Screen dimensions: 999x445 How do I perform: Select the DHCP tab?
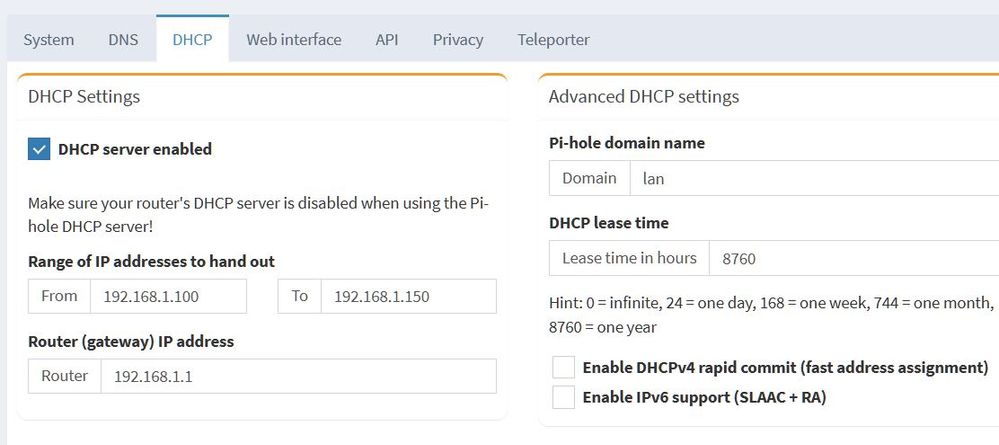(192, 40)
